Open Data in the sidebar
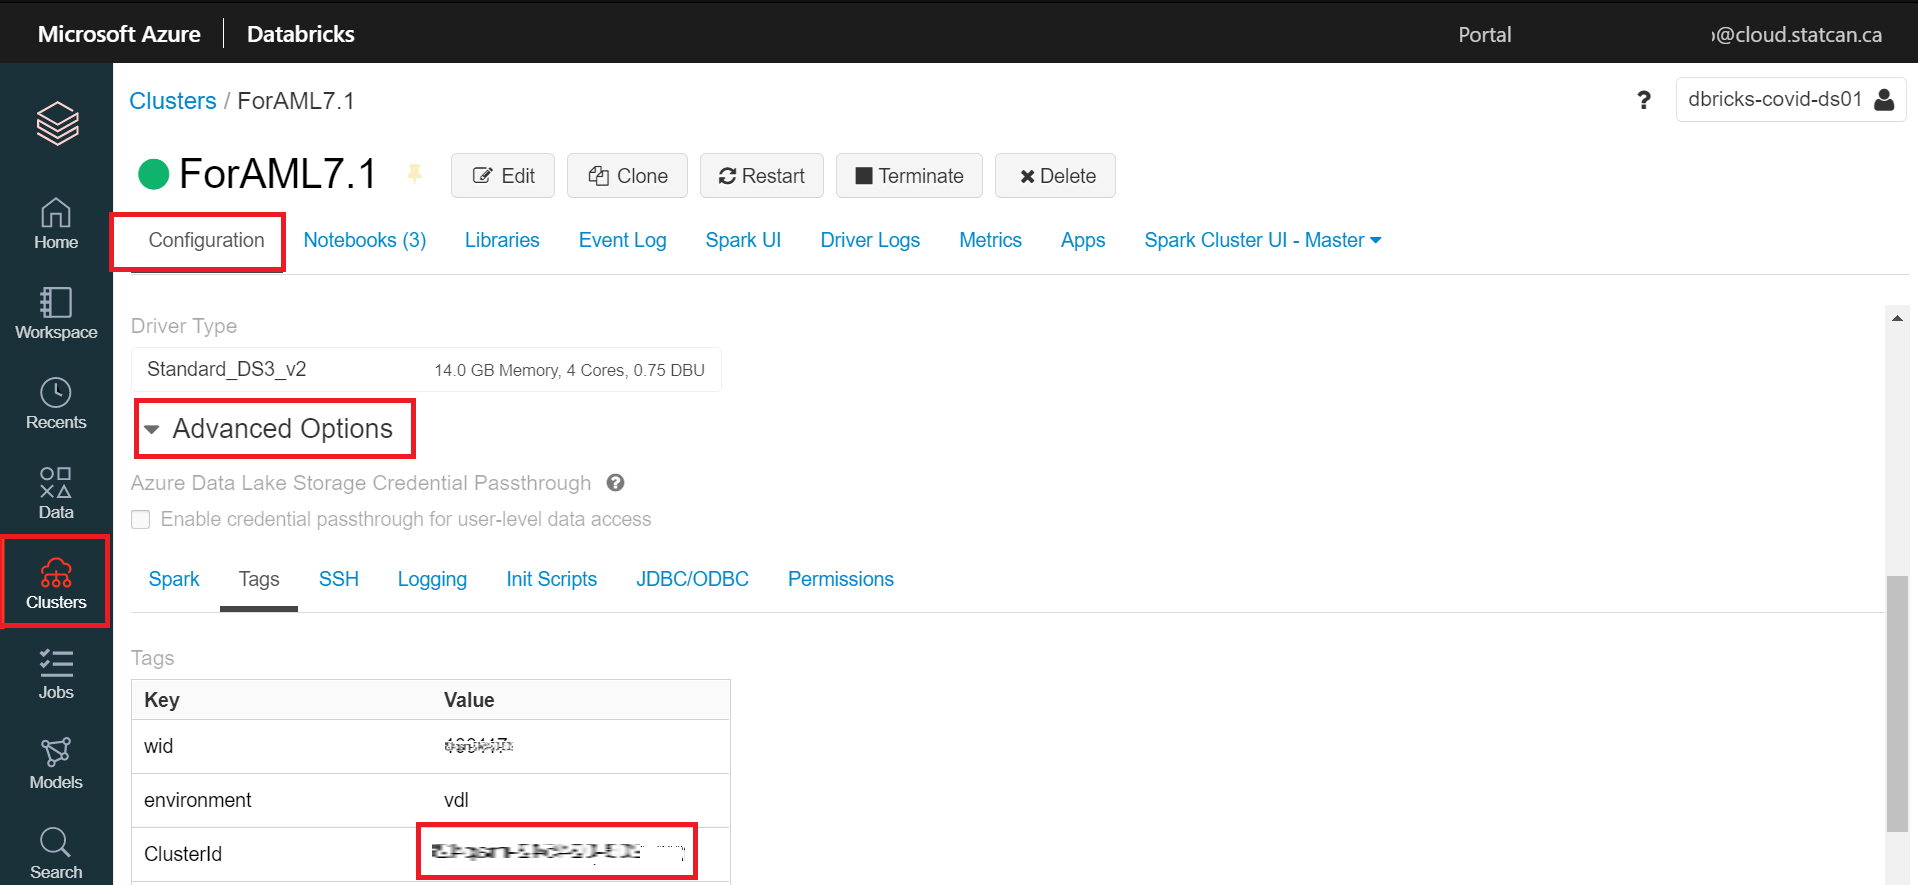Image resolution: width=1918 pixels, height=885 pixels. pos(56,493)
